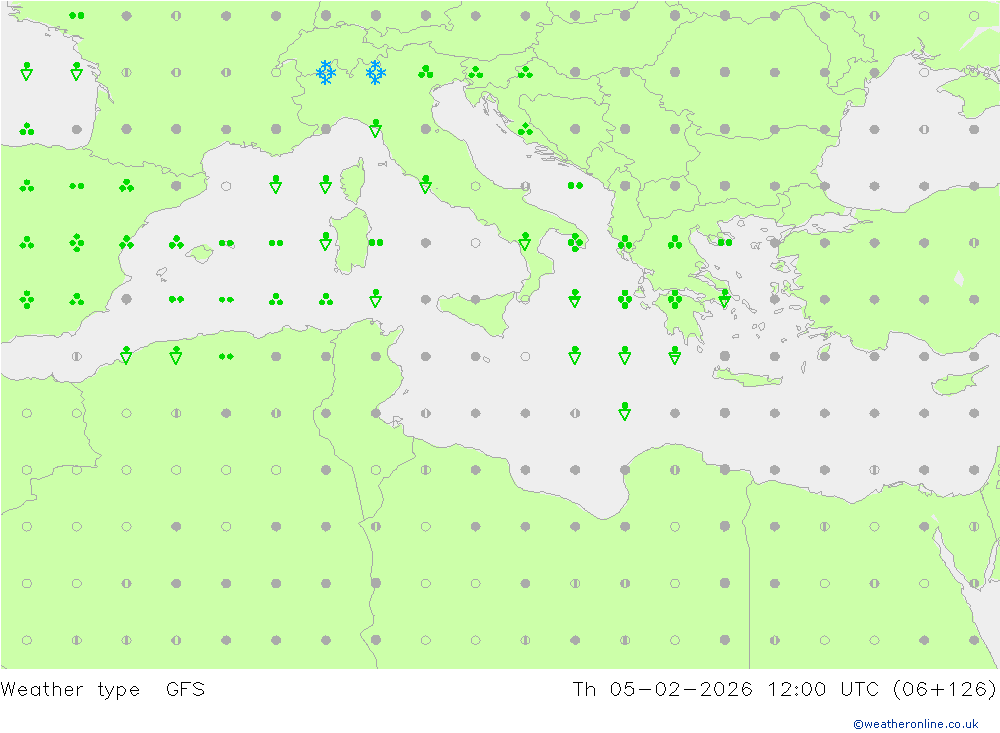This screenshot has height=733, width=1000.
Task: Click the shower symbol on Gulf of Genoa coast
Action: (x=376, y=128)
